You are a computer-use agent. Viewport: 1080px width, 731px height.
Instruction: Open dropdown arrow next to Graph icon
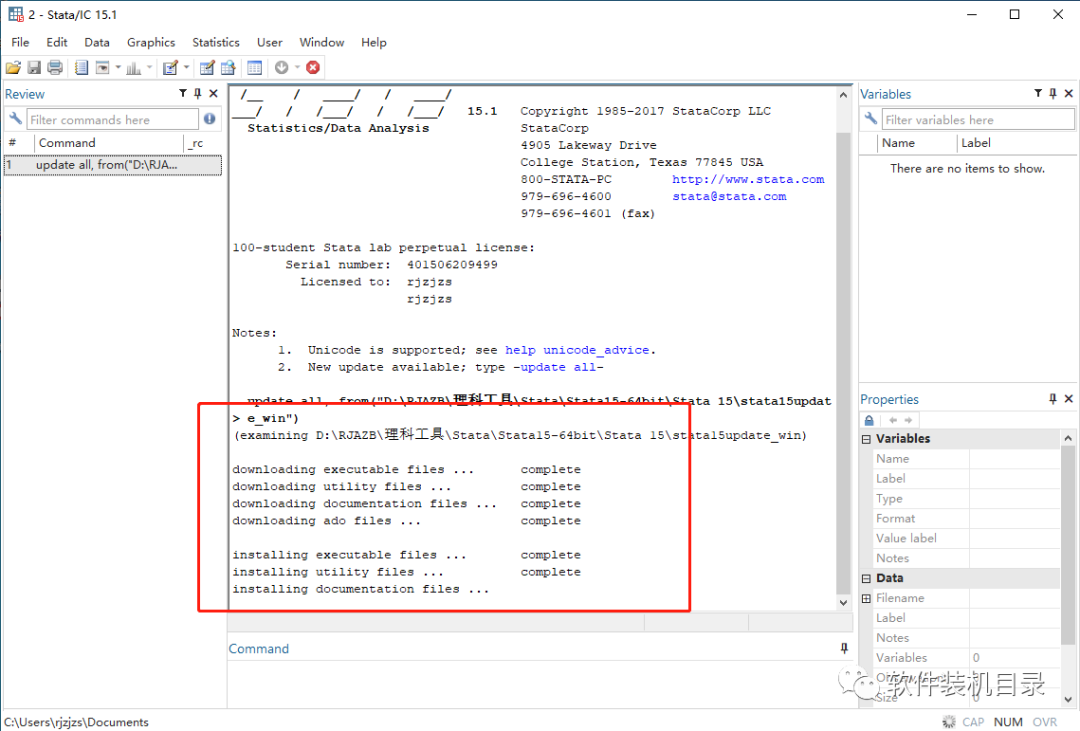(149, 68)
